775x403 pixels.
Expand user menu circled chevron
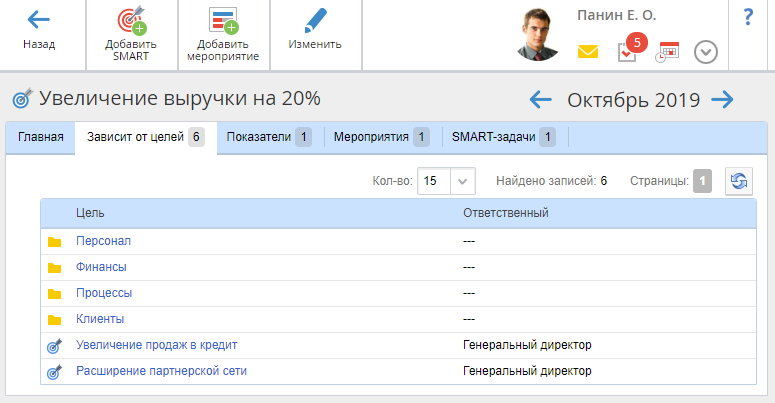coord(706,52)
